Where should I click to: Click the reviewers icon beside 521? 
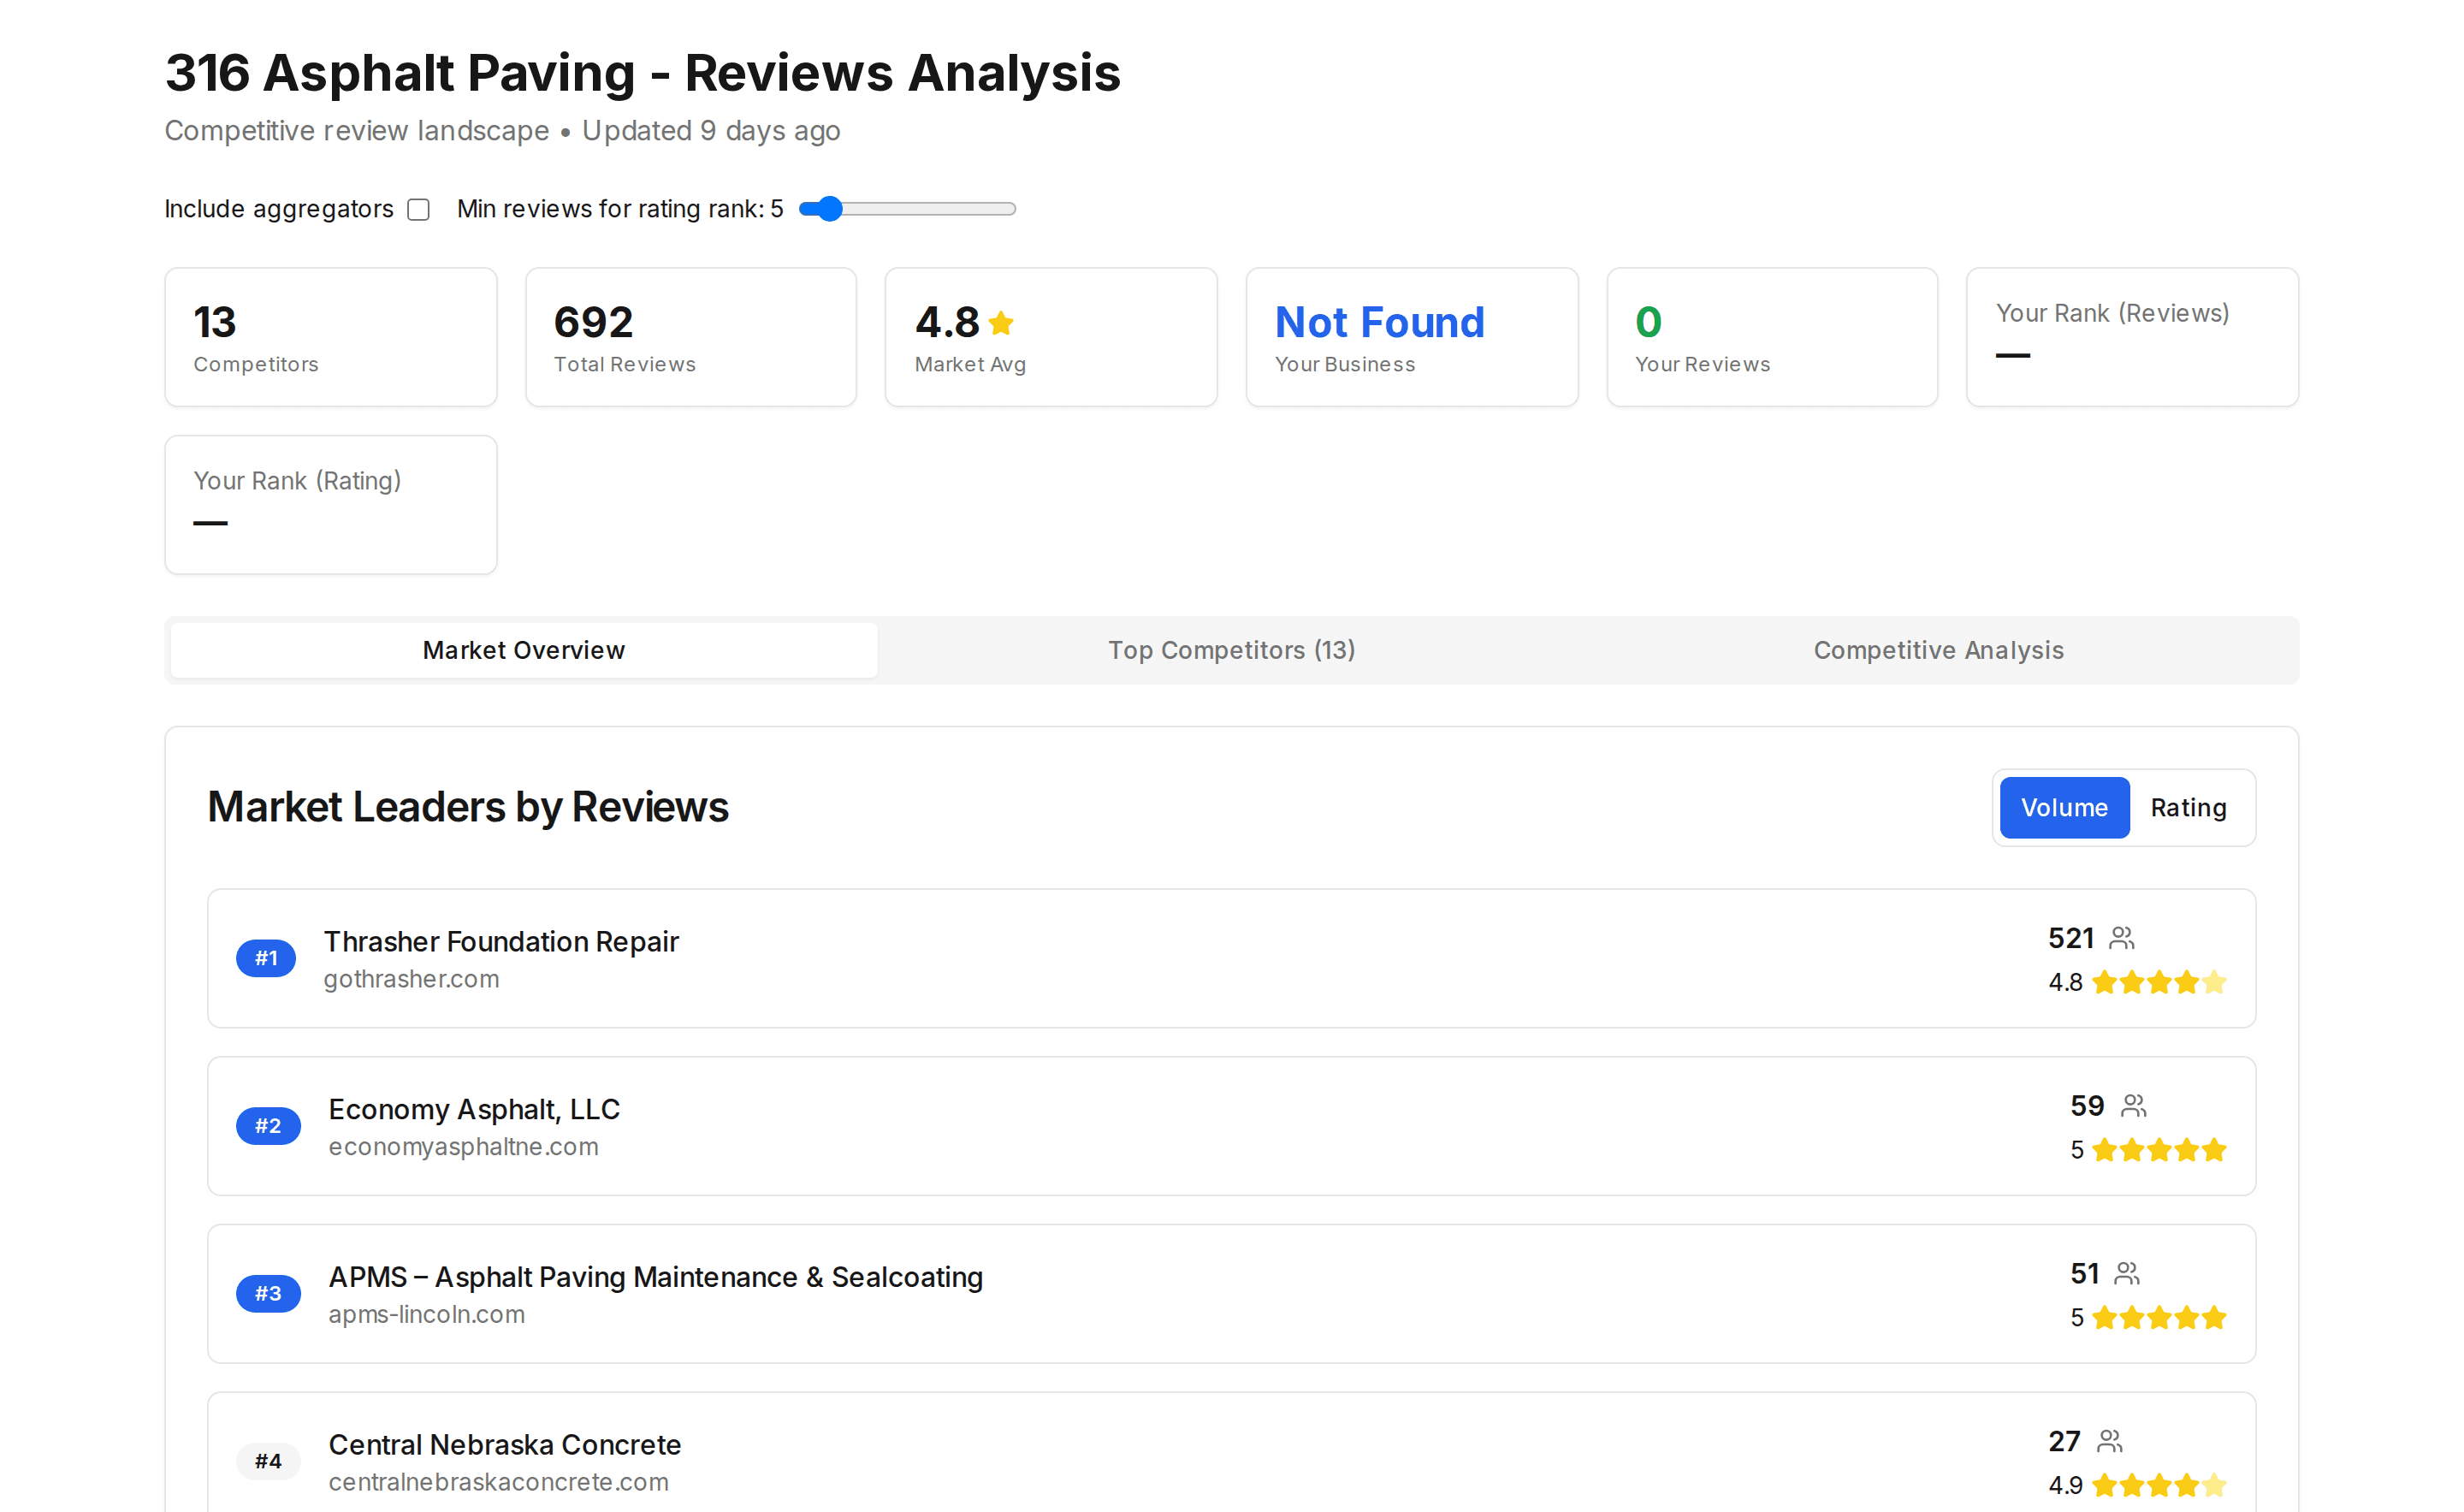pyautogui.click(x=2122, y=938)
